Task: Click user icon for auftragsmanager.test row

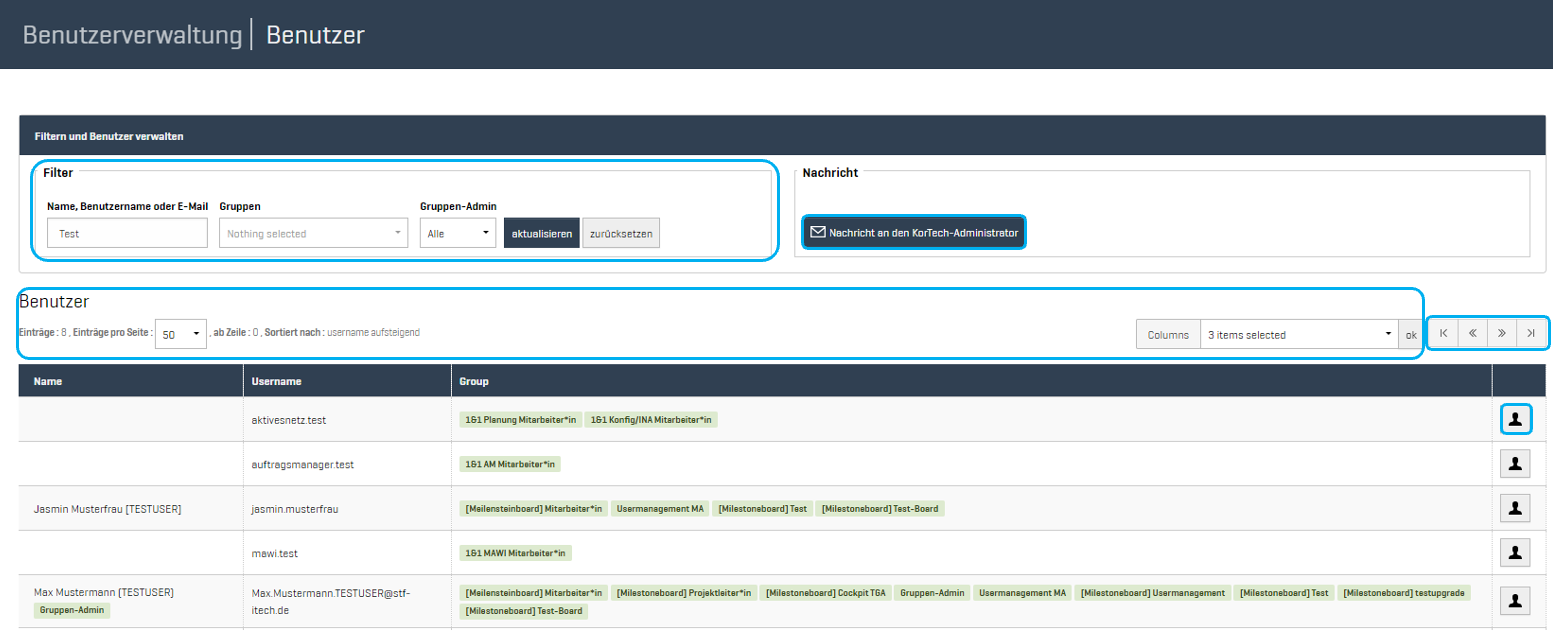Action: pos(1515,464)
